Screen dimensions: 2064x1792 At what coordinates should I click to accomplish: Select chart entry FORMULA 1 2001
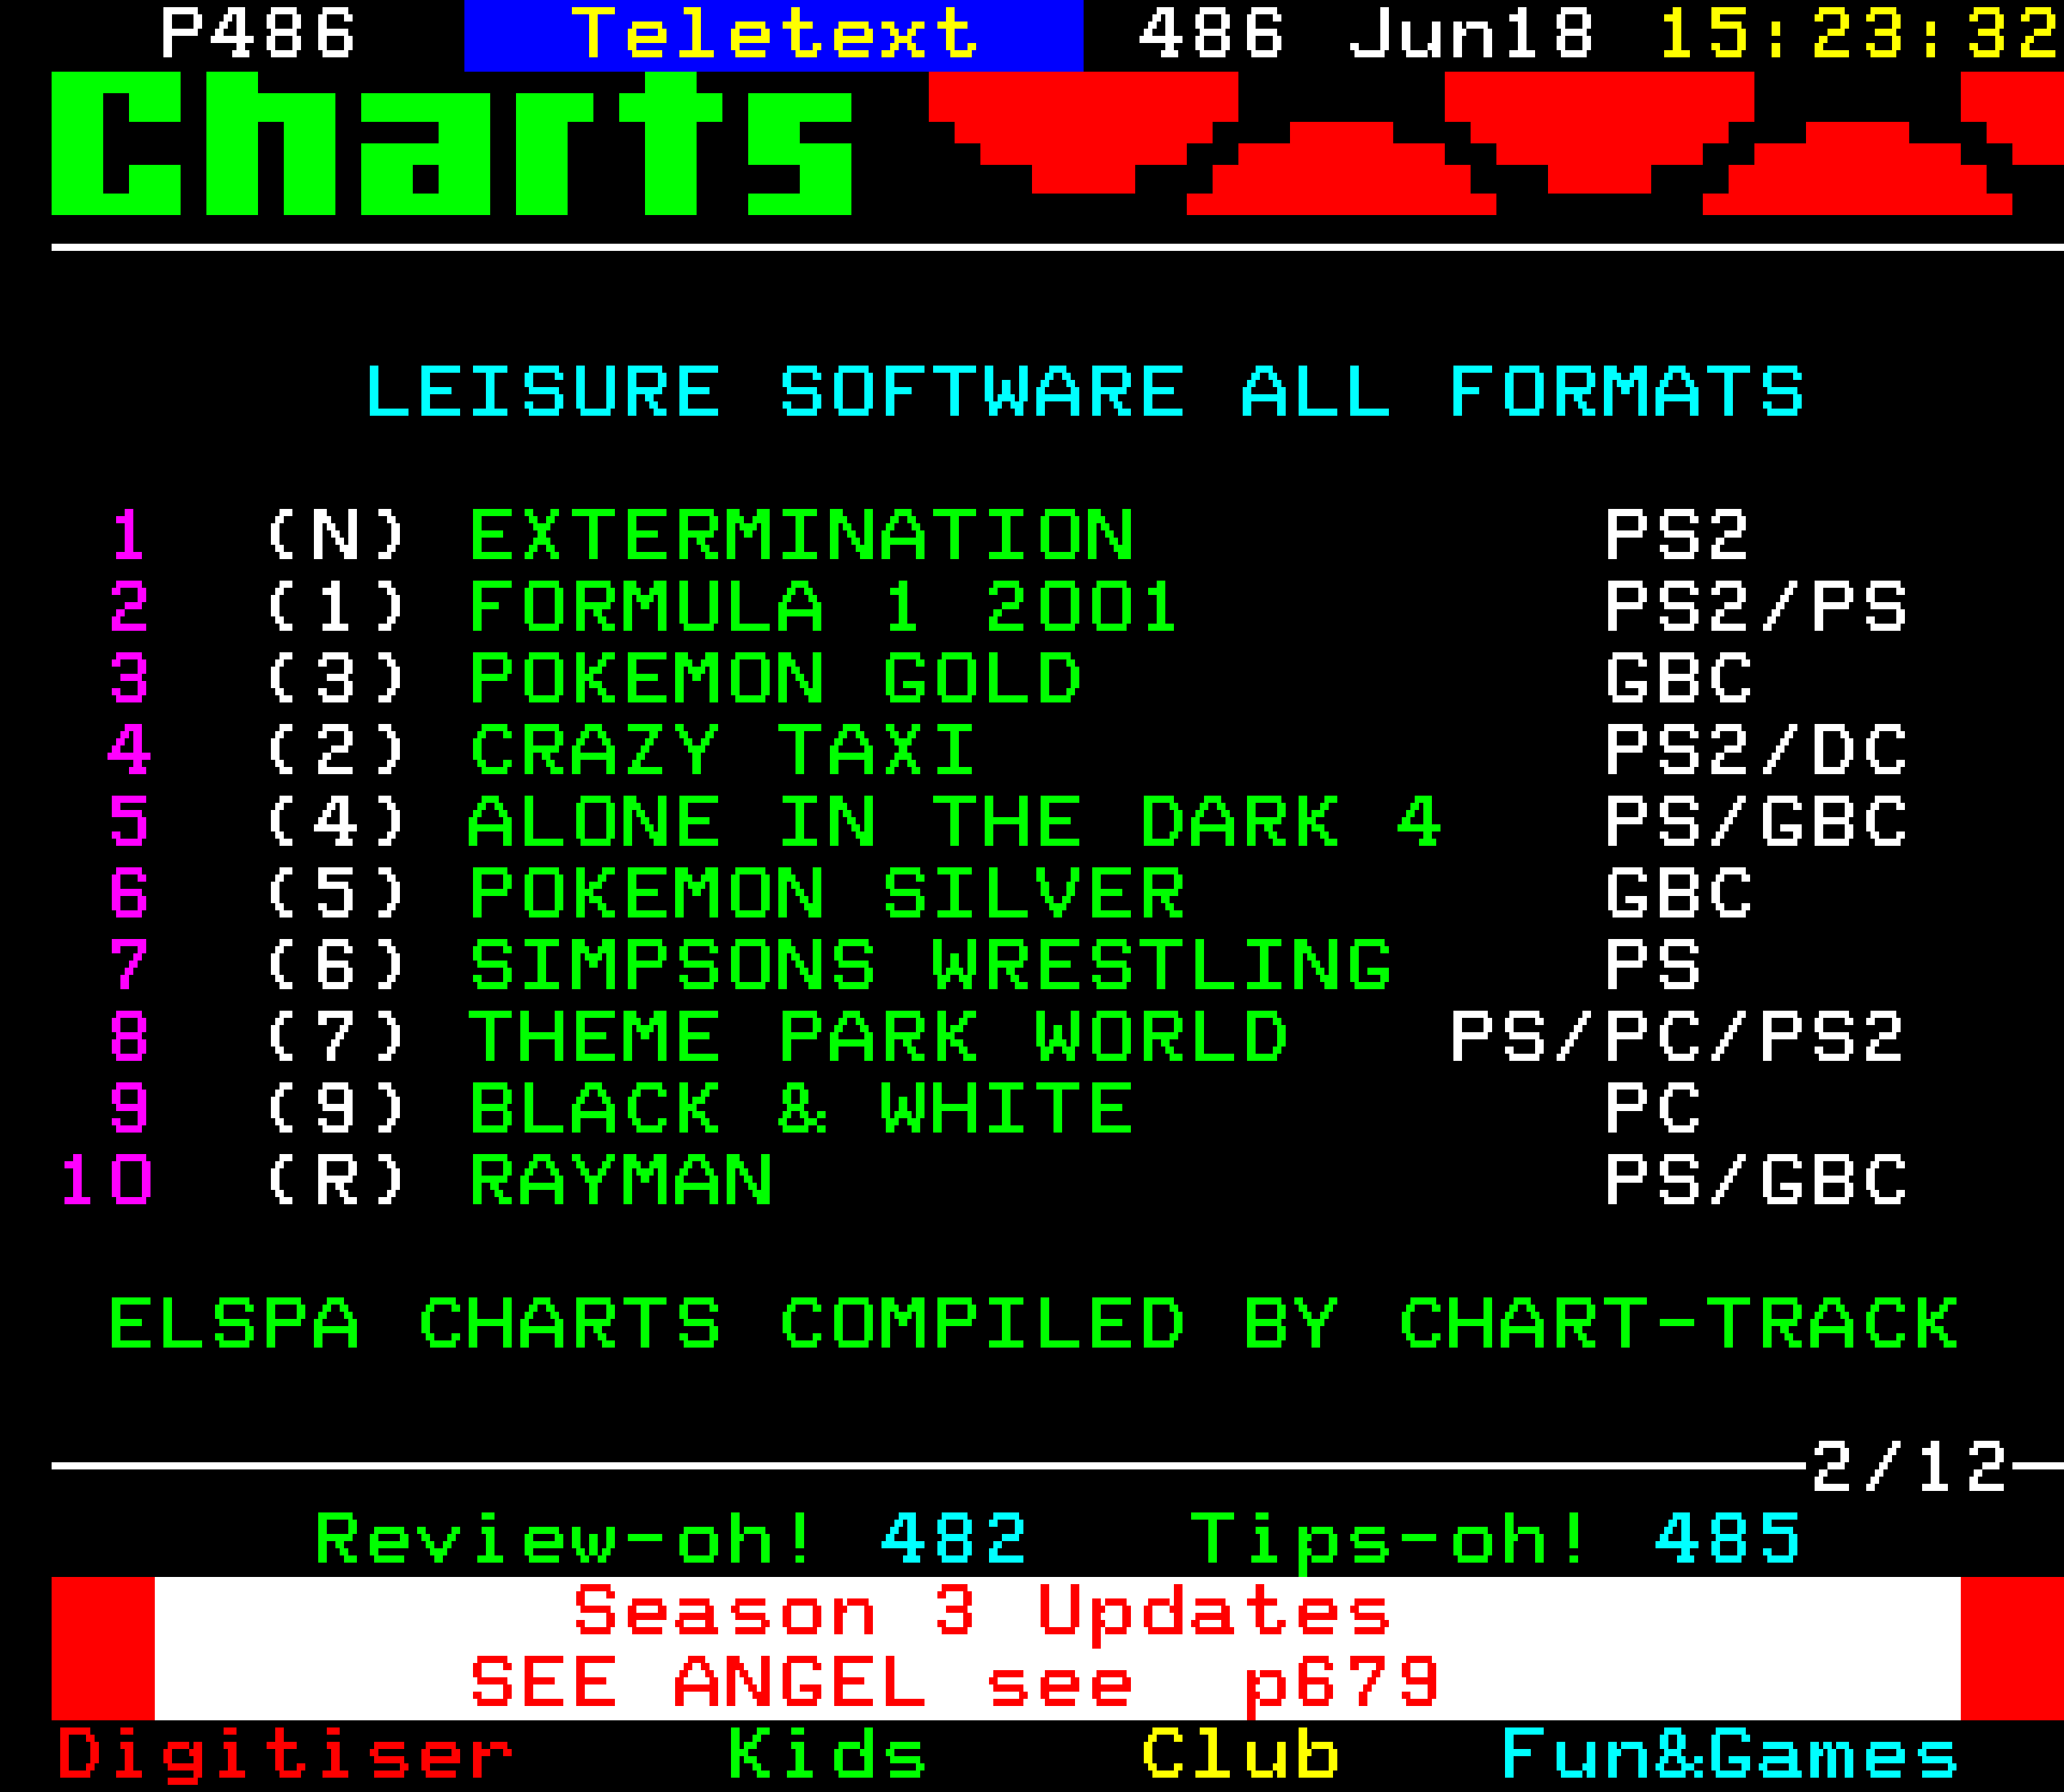[x=823, y=606]
